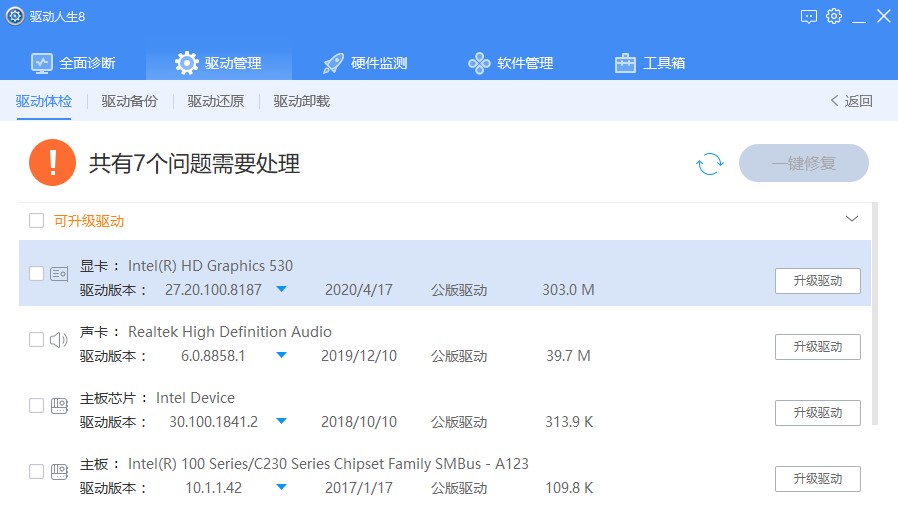Click 公版驱动 in the 显卡 row
Viewport: 898px width, 519px height.
[459, 290]
